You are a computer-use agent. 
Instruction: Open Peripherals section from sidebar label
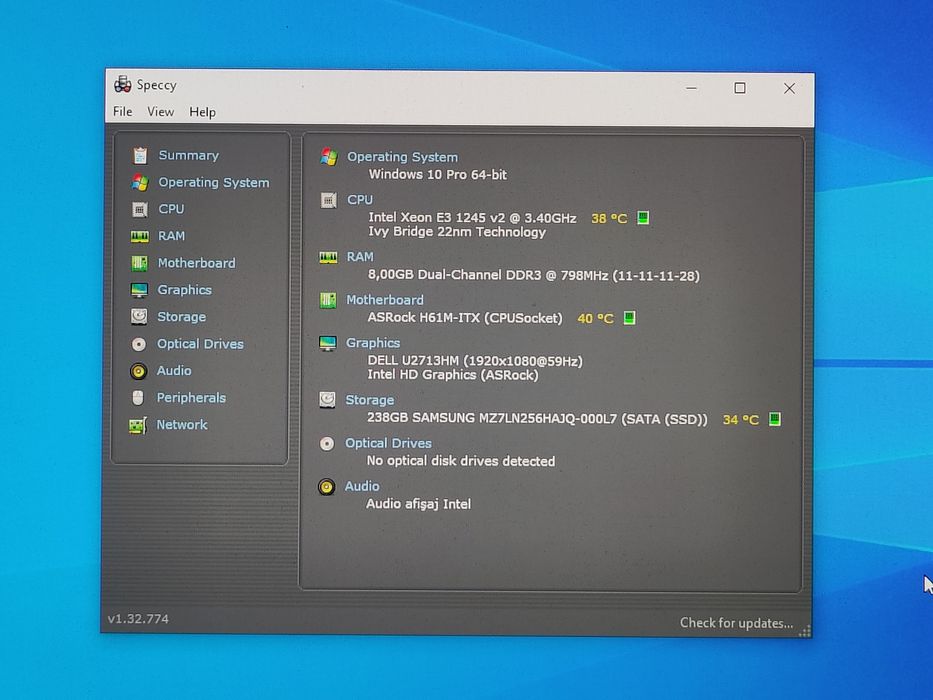191,398
